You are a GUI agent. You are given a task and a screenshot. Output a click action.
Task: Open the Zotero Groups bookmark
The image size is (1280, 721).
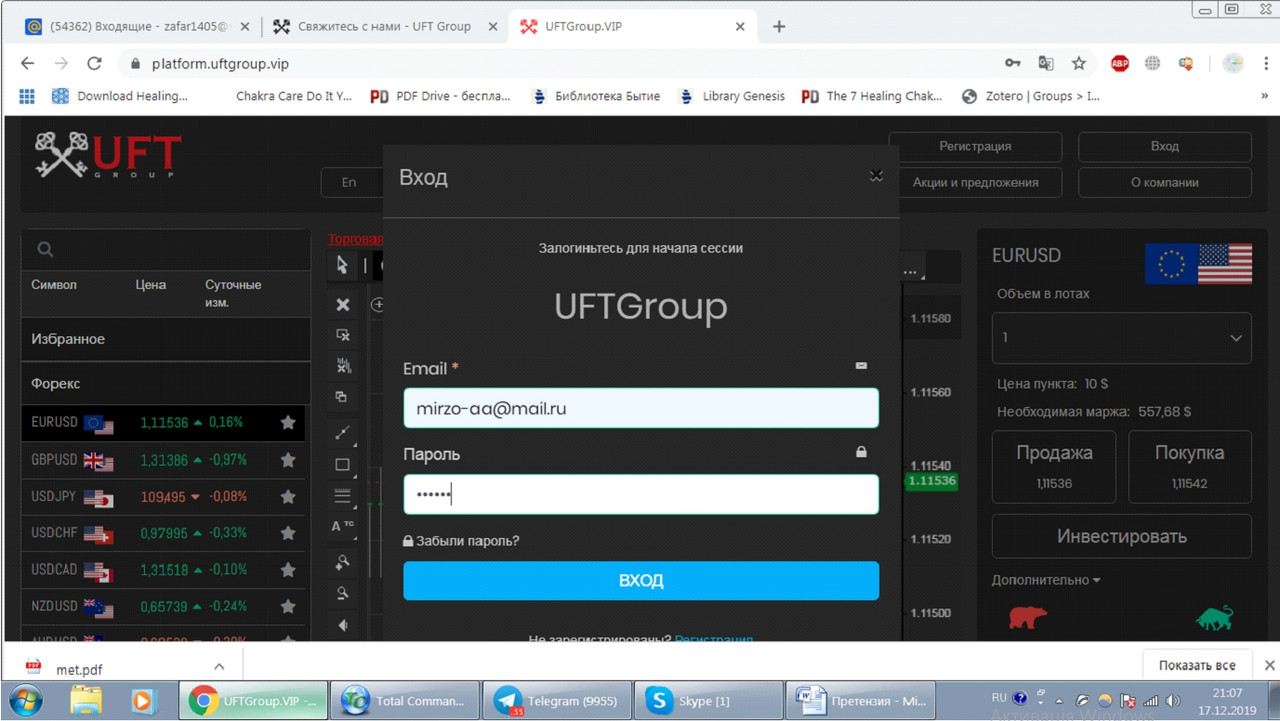(x=1030, y=96)
